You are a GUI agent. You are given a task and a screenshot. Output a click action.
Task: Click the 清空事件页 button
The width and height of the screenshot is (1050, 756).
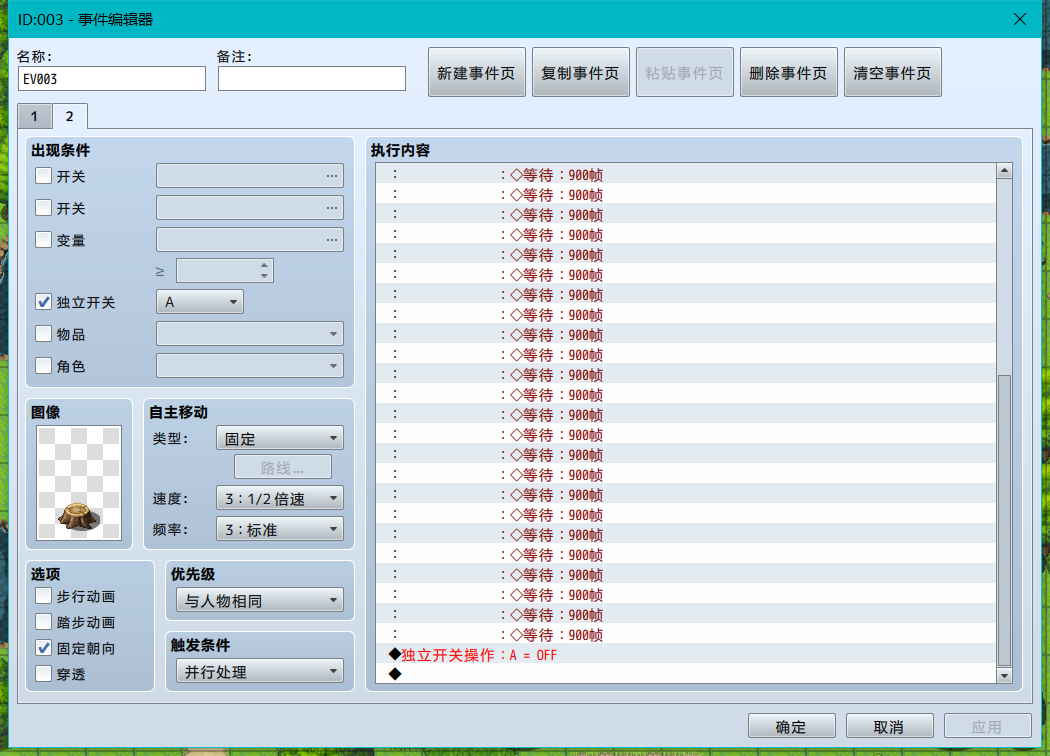893,72
